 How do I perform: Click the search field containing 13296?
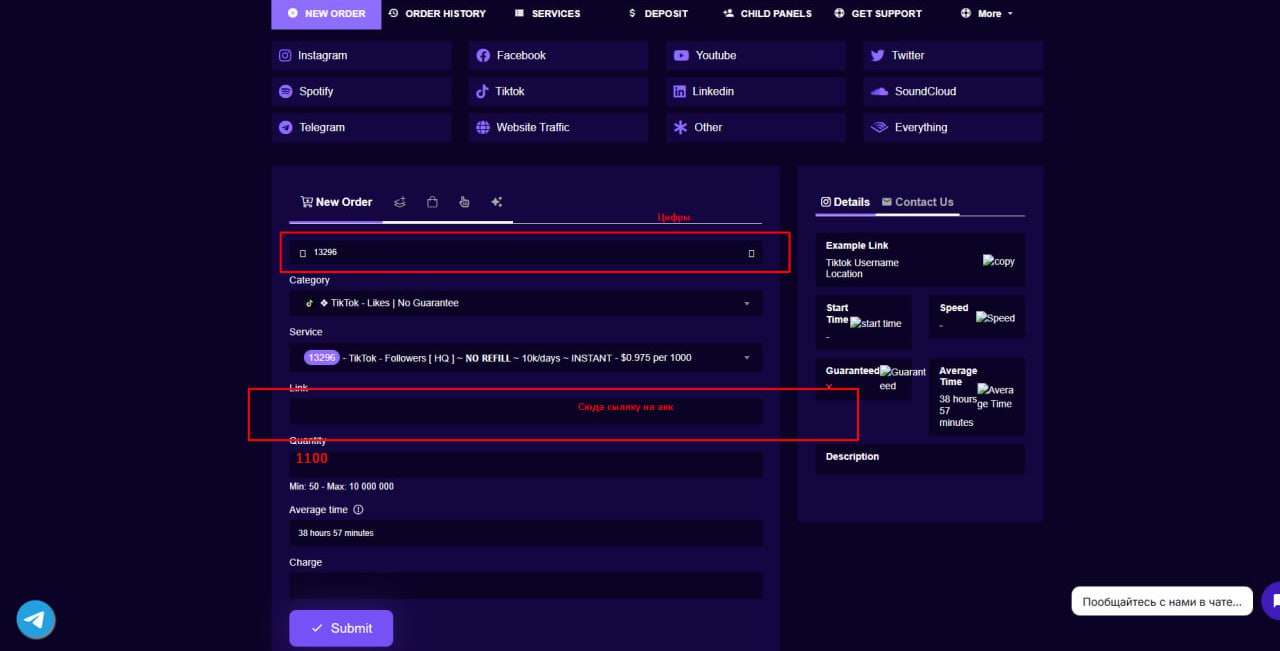click(x=526, y=252)
